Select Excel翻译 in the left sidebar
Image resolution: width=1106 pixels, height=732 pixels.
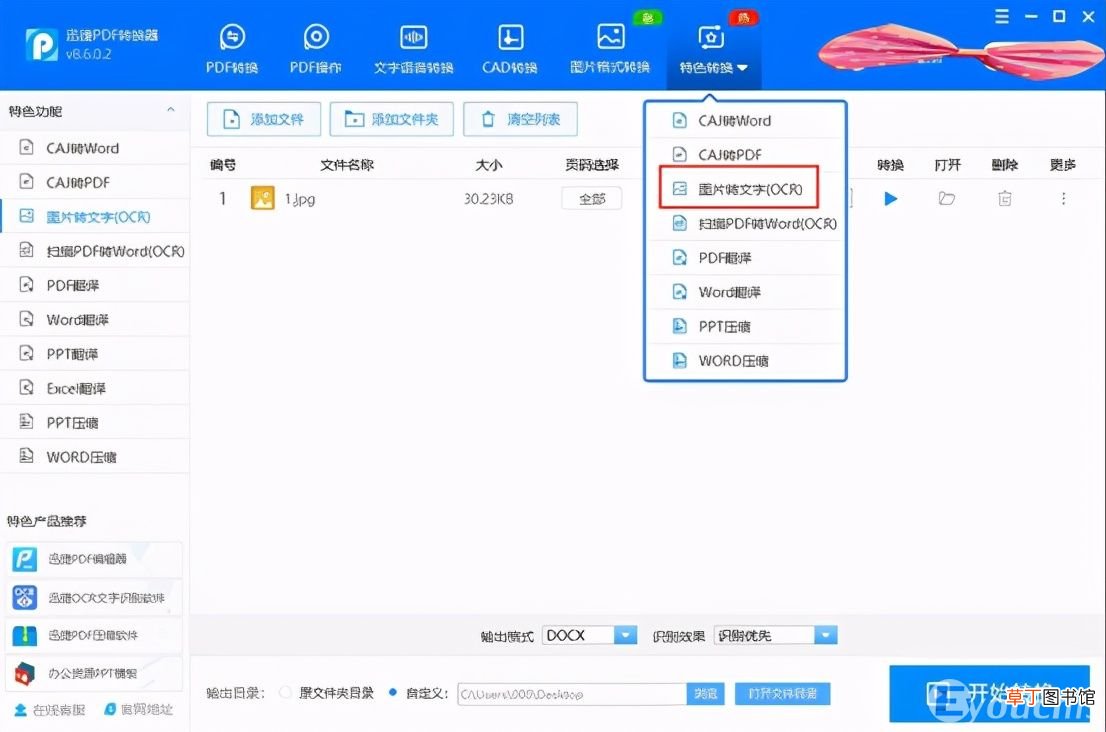point(95,388)
